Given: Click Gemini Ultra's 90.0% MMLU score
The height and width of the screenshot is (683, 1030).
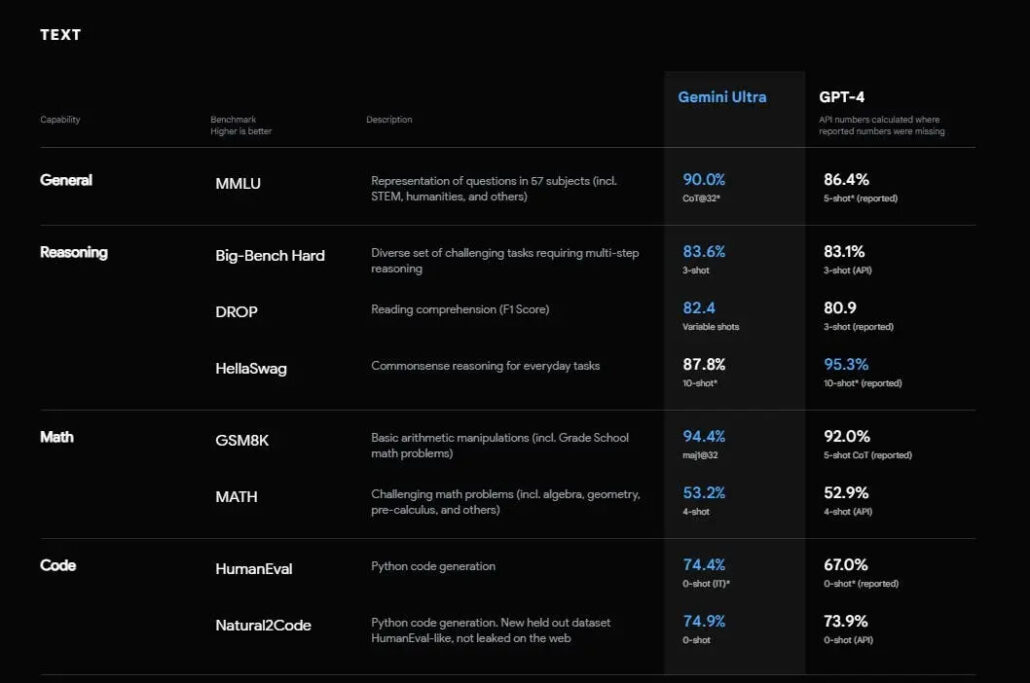Looking at the screenshot, I should click(x=704, y=180).
